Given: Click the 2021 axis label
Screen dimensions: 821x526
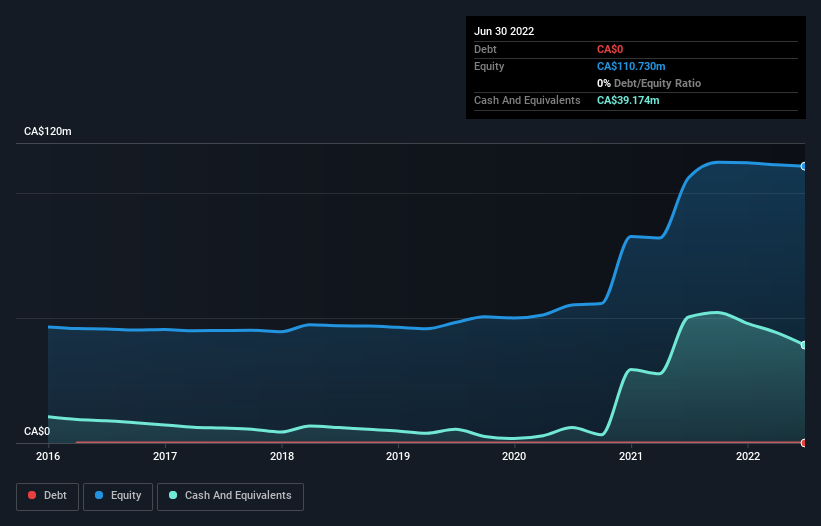Looking at the screenshot, I should click(x=631, y=456).
